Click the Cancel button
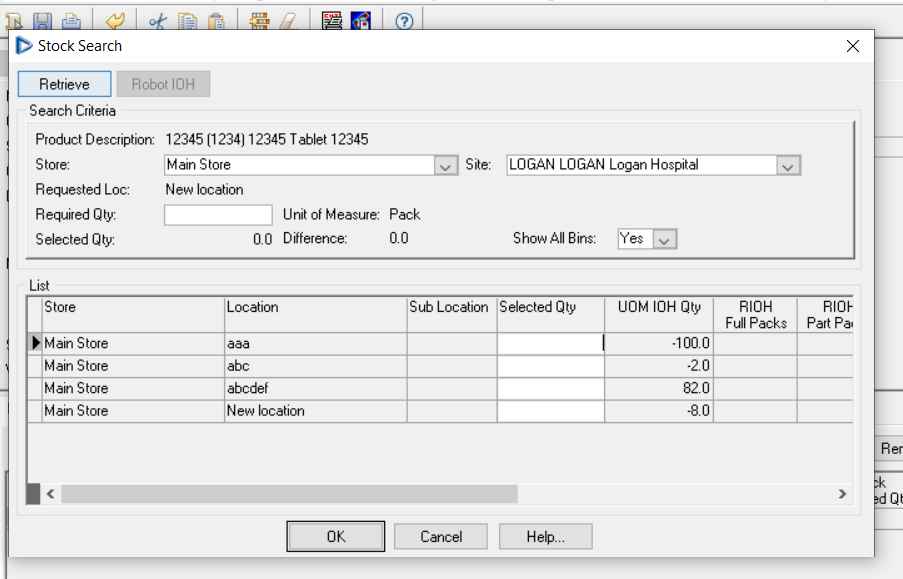 point(441,537)
